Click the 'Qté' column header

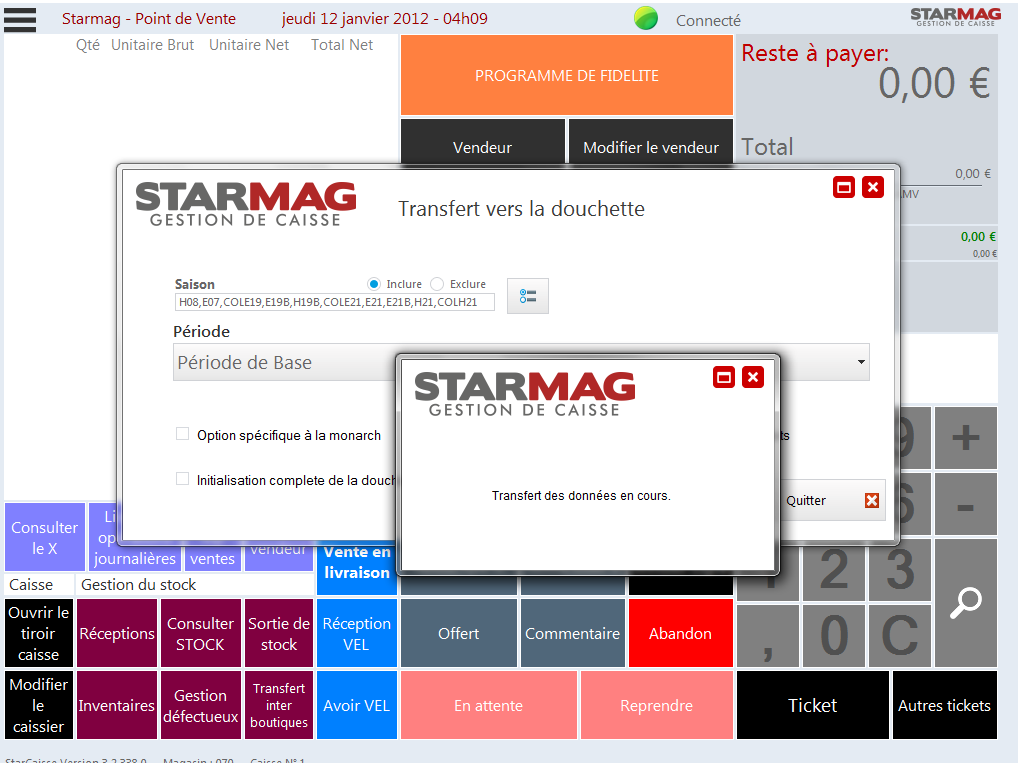pyautogui.click(x=88, y=45)
